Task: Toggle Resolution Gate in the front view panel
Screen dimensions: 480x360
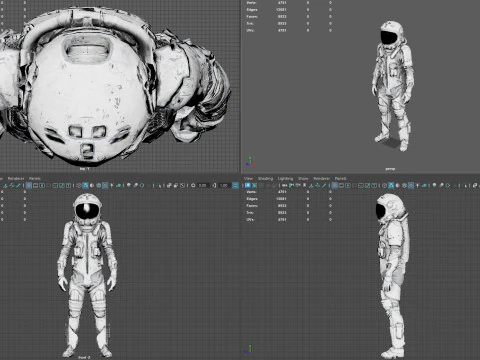Action: (42, 185)
